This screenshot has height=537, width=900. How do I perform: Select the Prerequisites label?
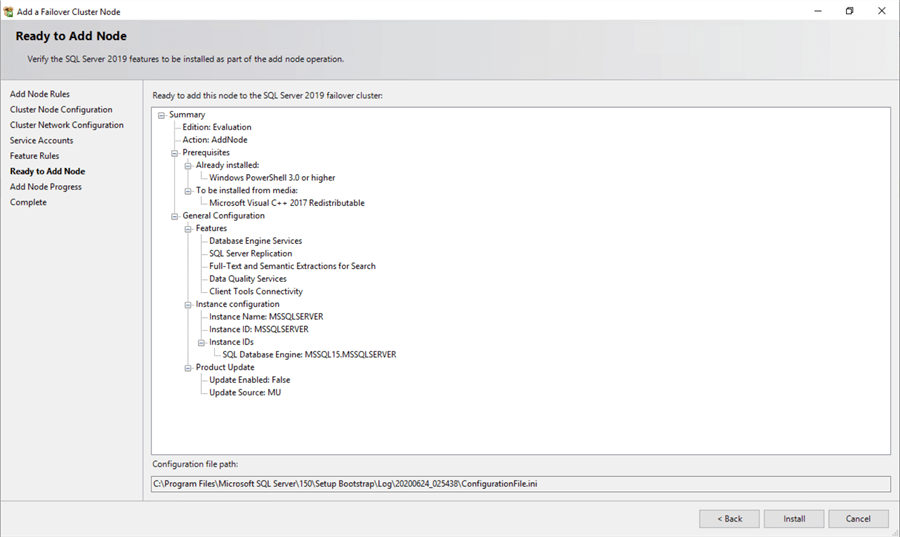206,153
